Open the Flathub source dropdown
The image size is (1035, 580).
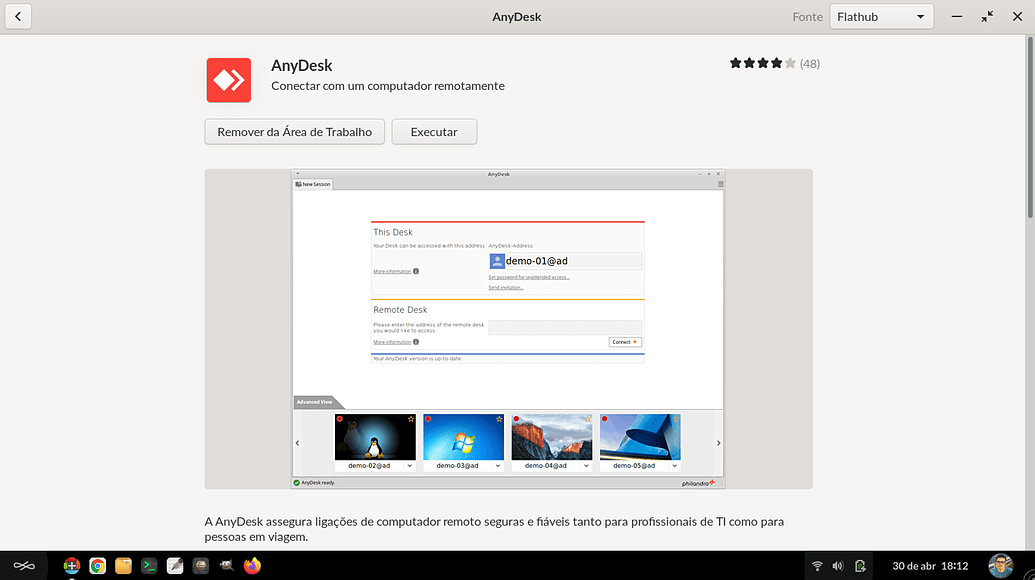pos(881,16)
